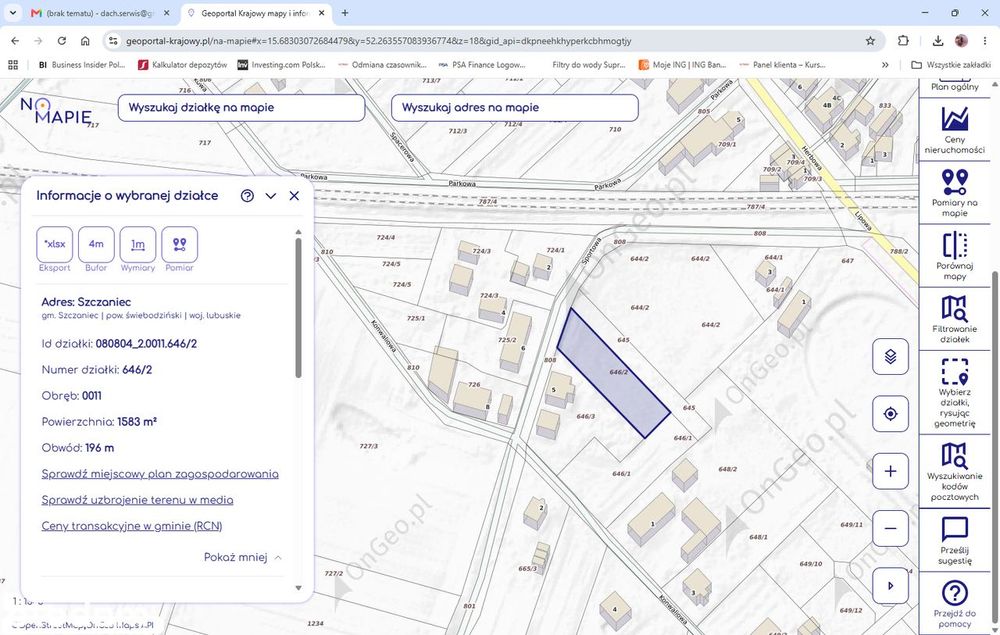Open Porównaj mapy compare tool
This screenshot has height=635, width=1000.
point(954,256)
